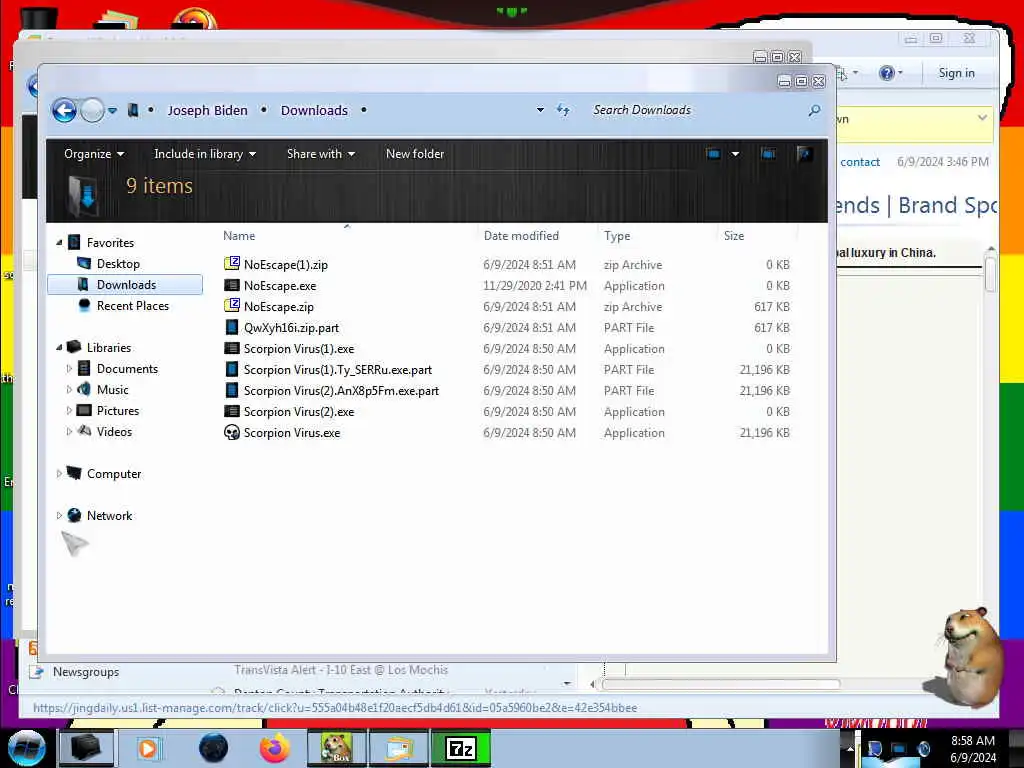
Task: Open the address bar history dropdown
Action: 540,110
